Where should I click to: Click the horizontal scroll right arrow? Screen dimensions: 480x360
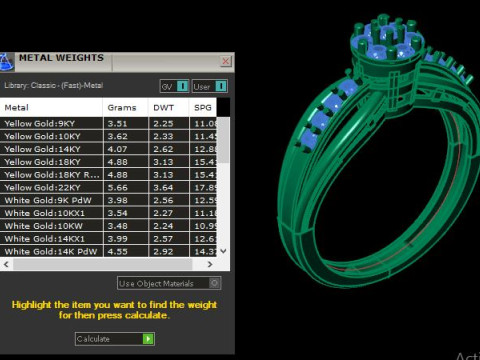click(210, 264)
